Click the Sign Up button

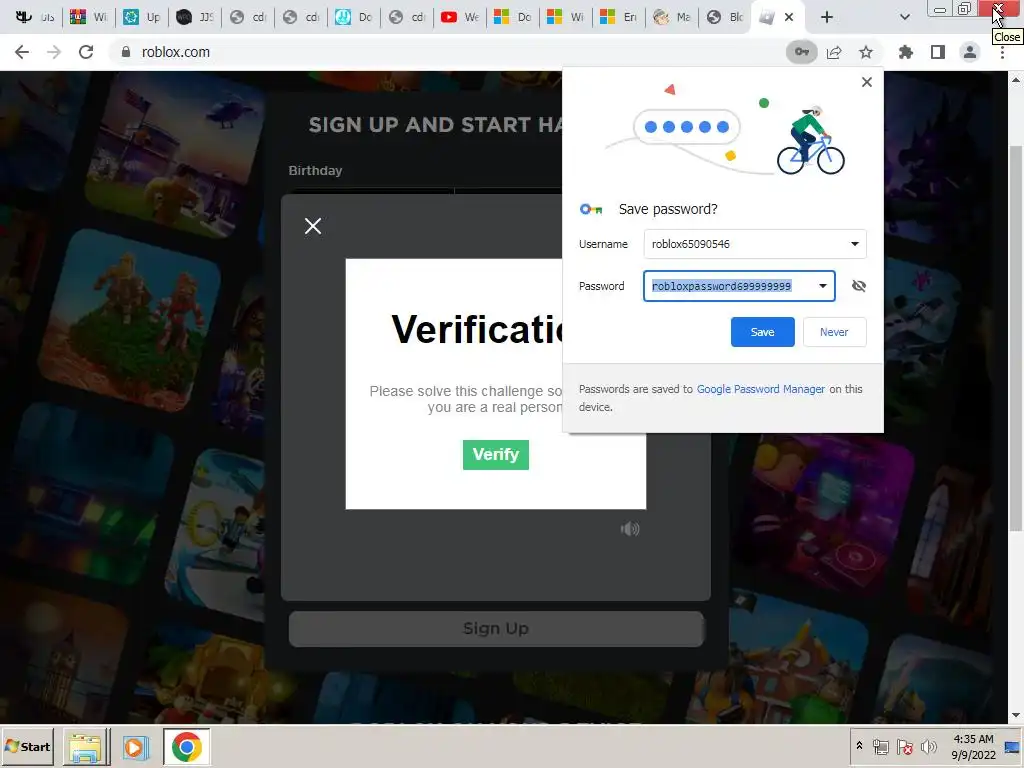tap(496, 629)
